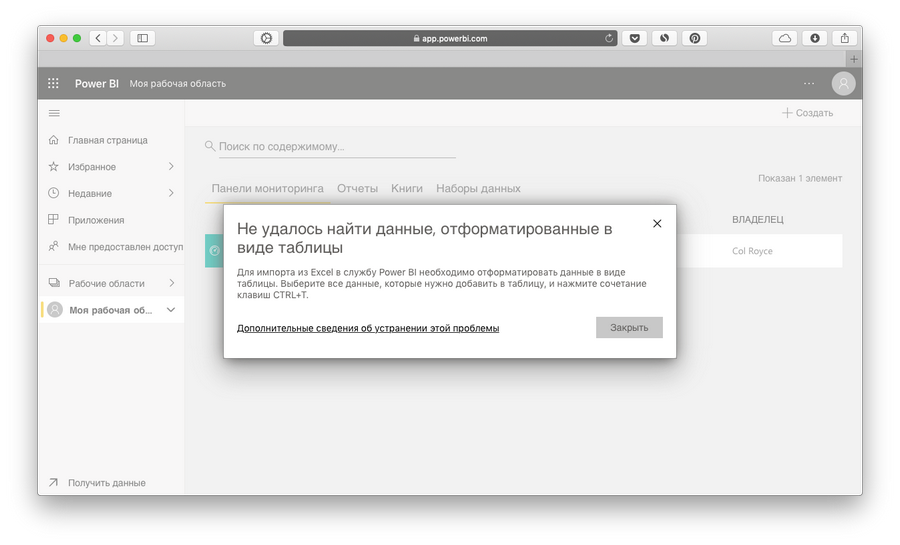Switch to the Отчеты tab
The width and height of the screenshot is (900, 545).
pos(357,188)
